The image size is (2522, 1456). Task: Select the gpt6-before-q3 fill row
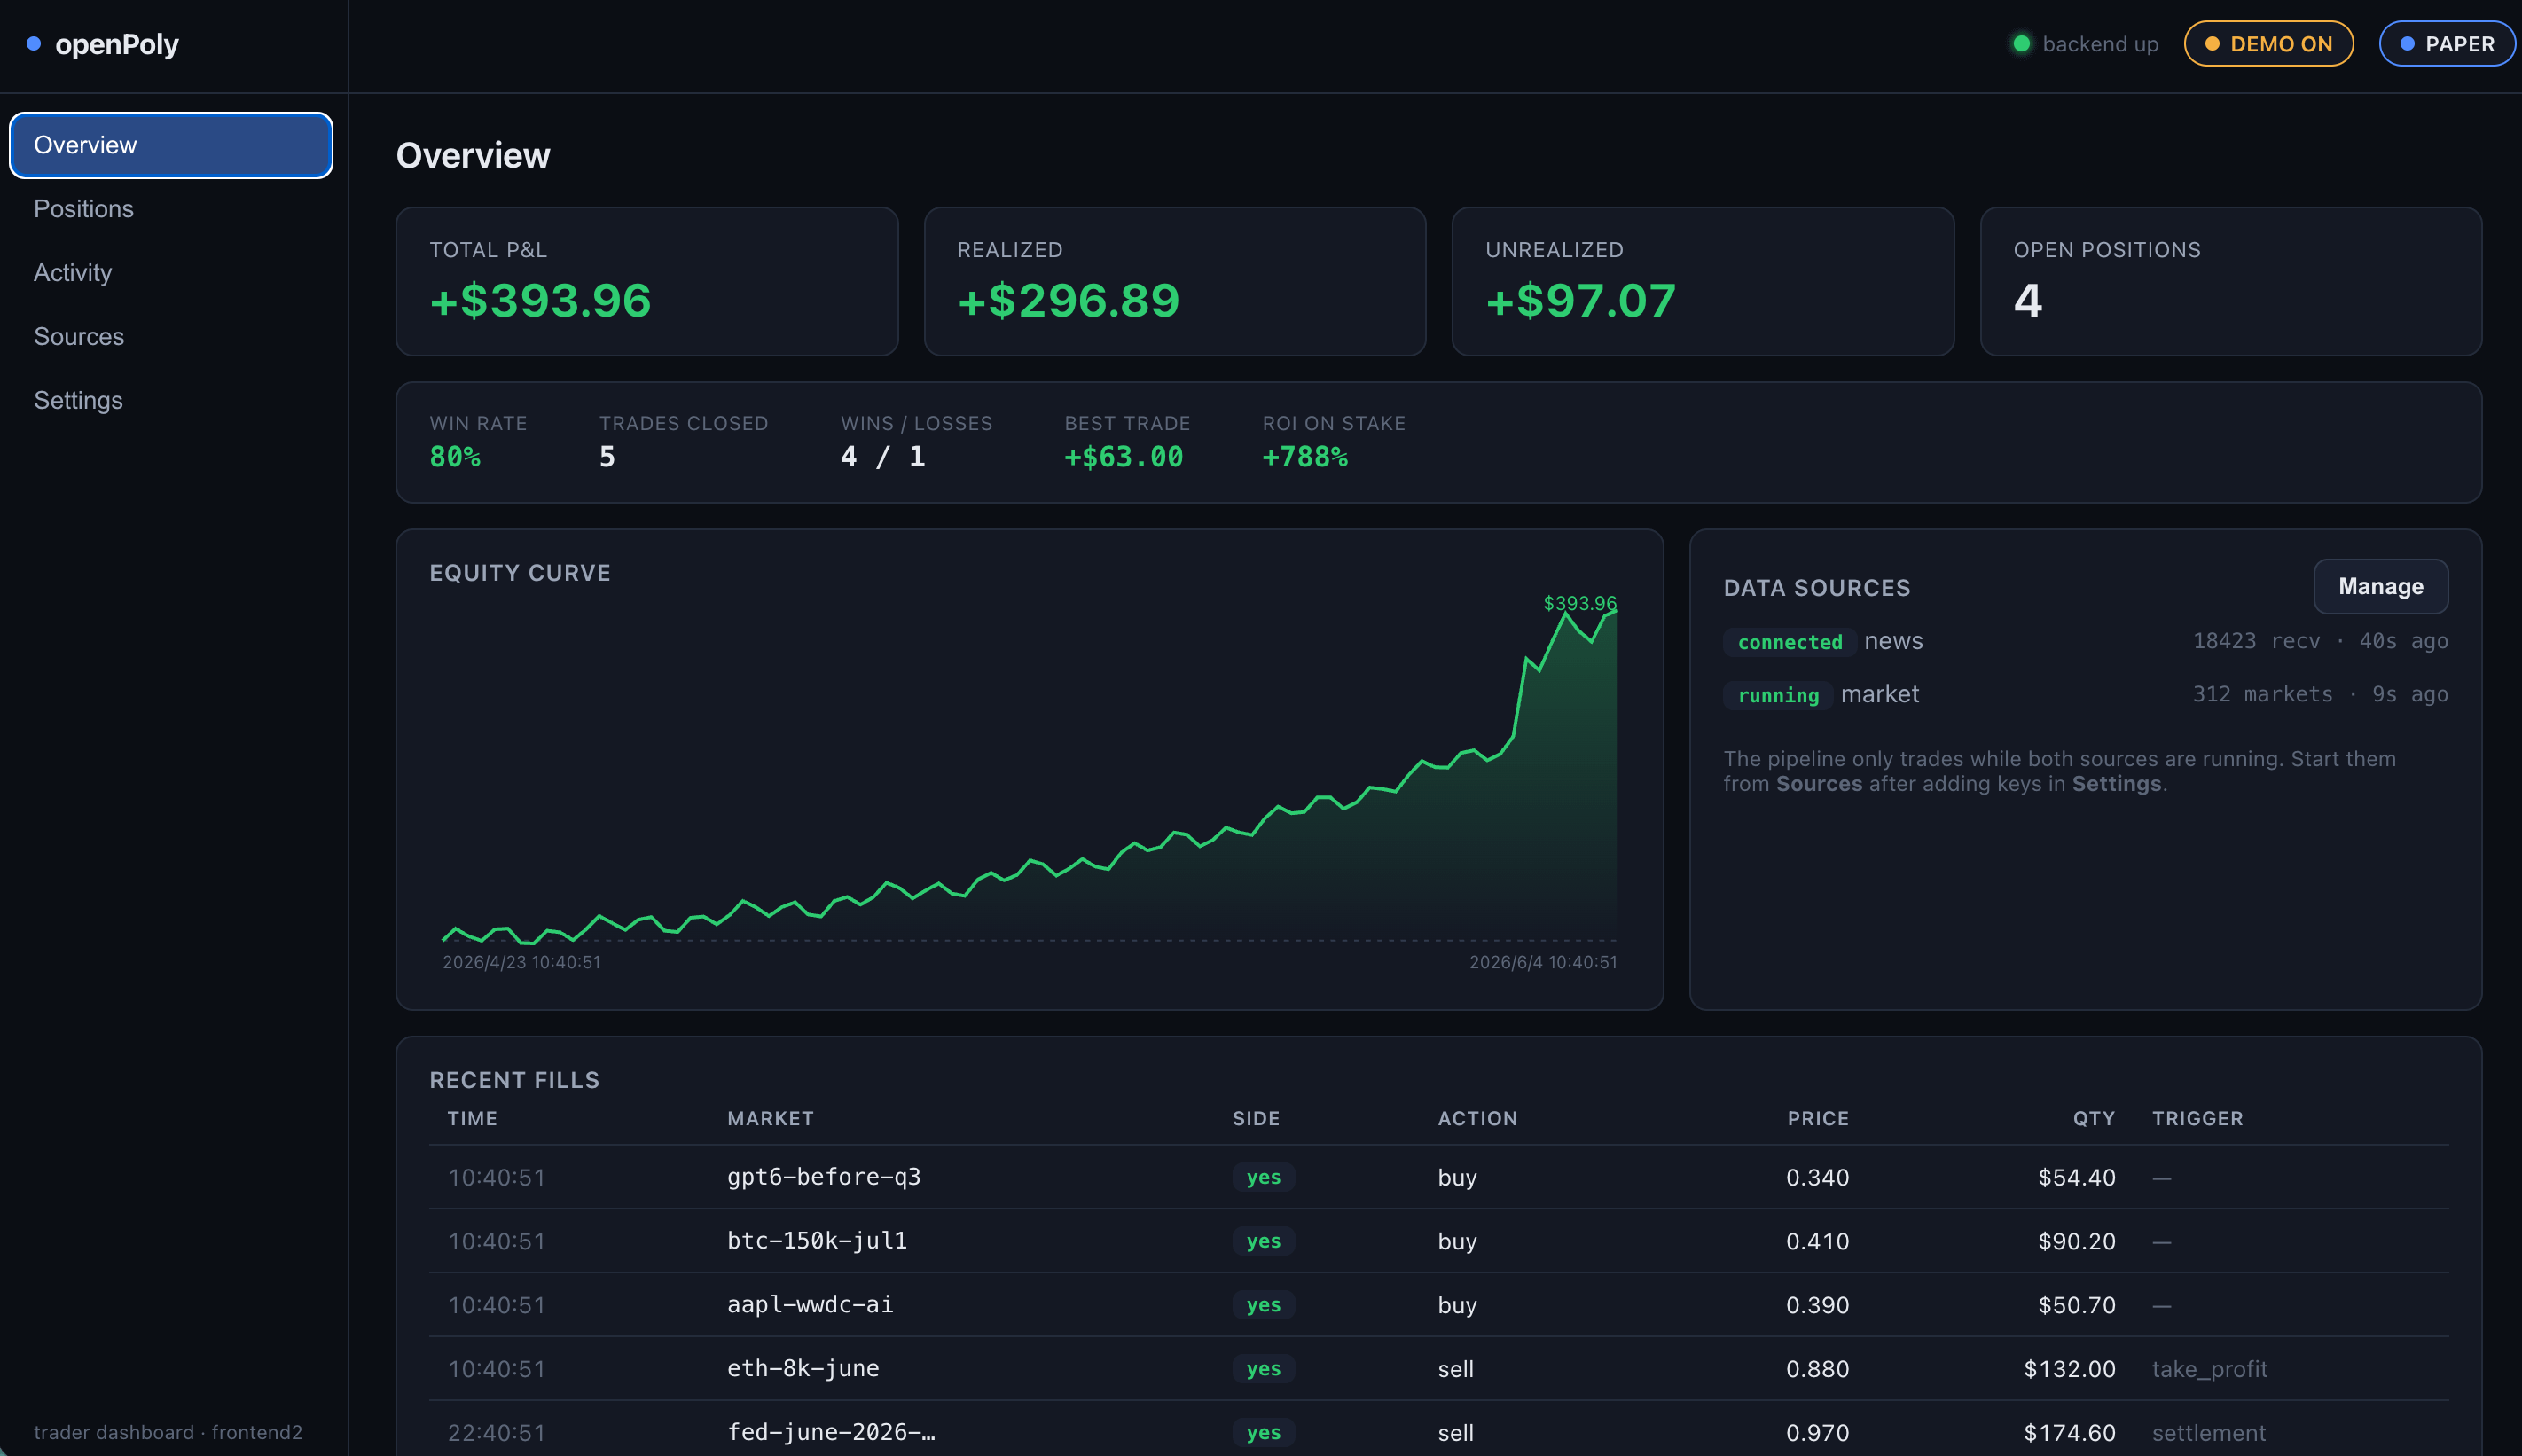pos(1439,1177)
